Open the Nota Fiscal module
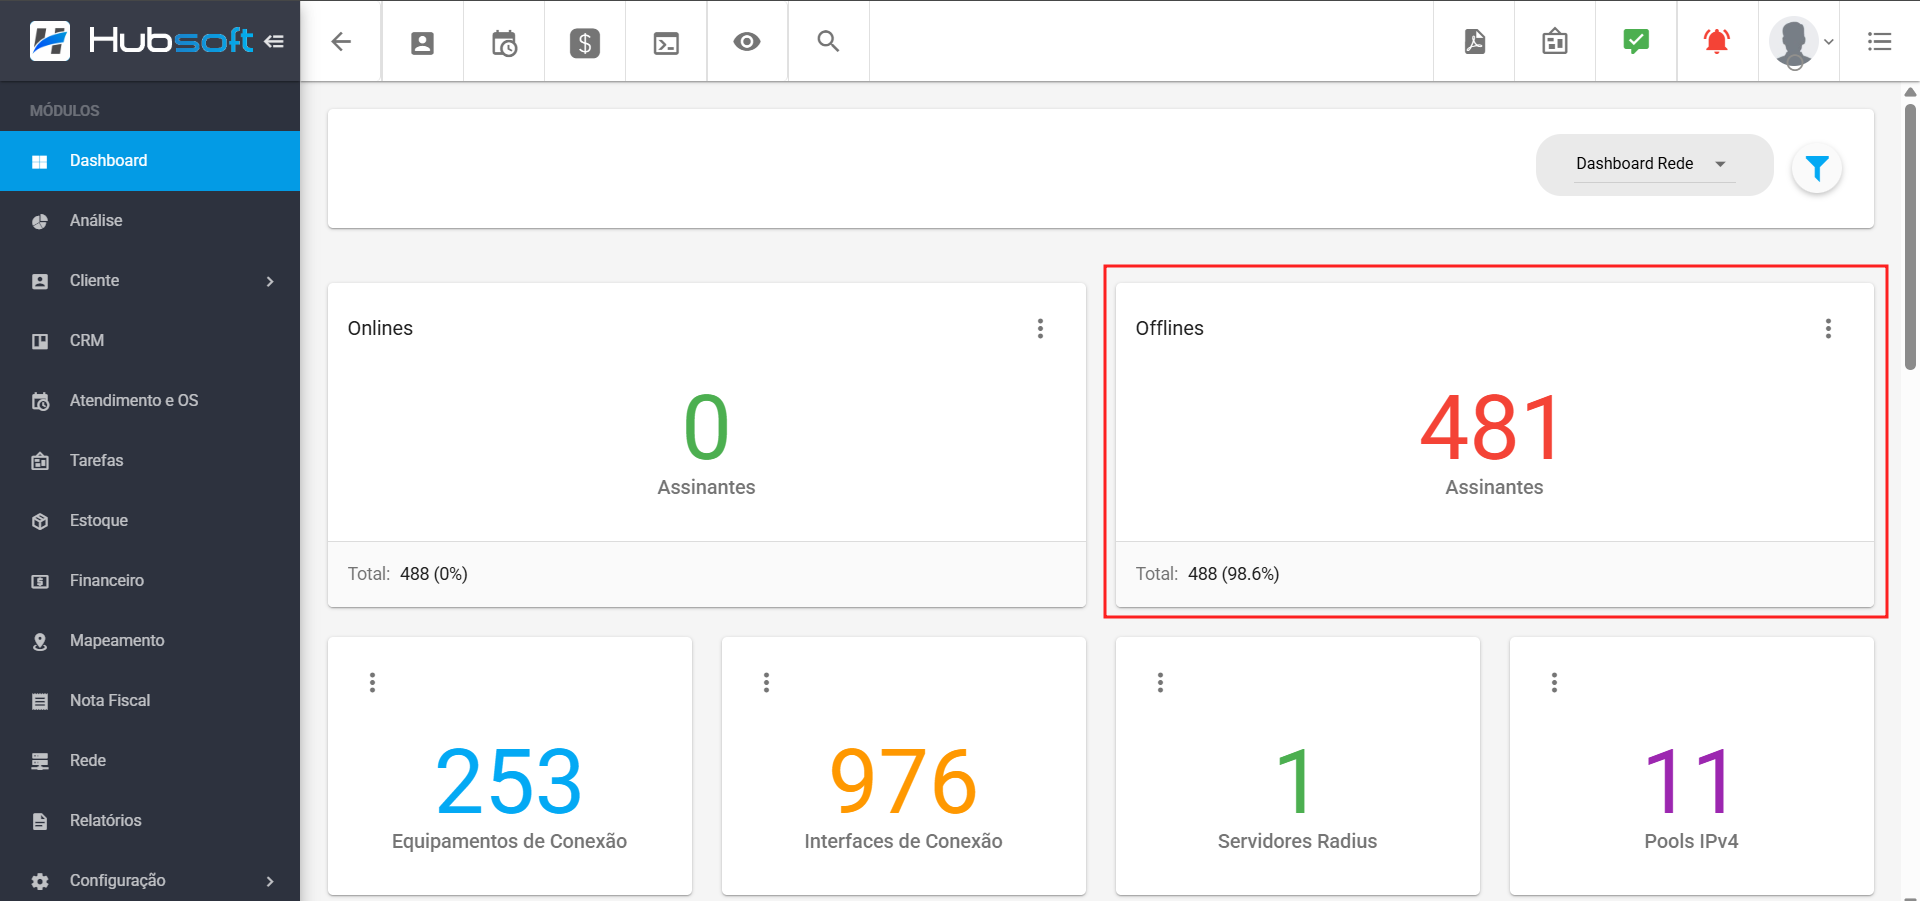This screenshot has width=1920, height=901. point(150,701)
